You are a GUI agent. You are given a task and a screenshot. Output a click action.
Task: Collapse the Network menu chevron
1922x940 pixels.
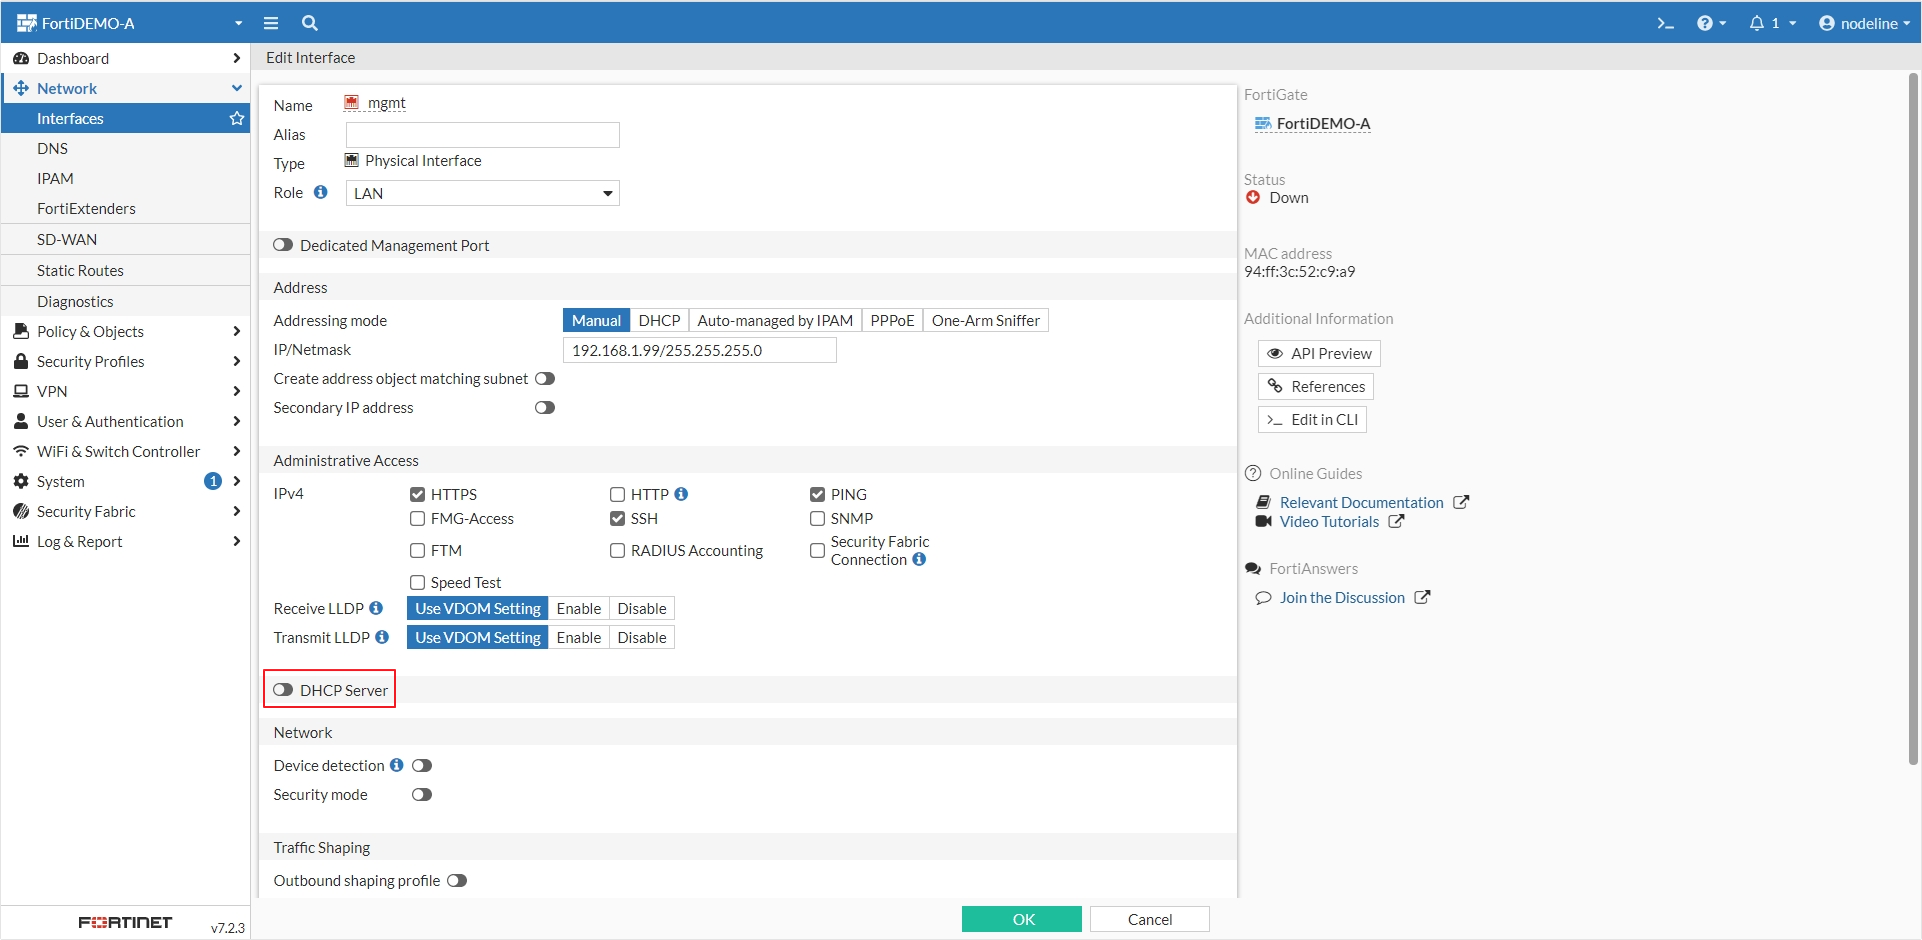237,88
